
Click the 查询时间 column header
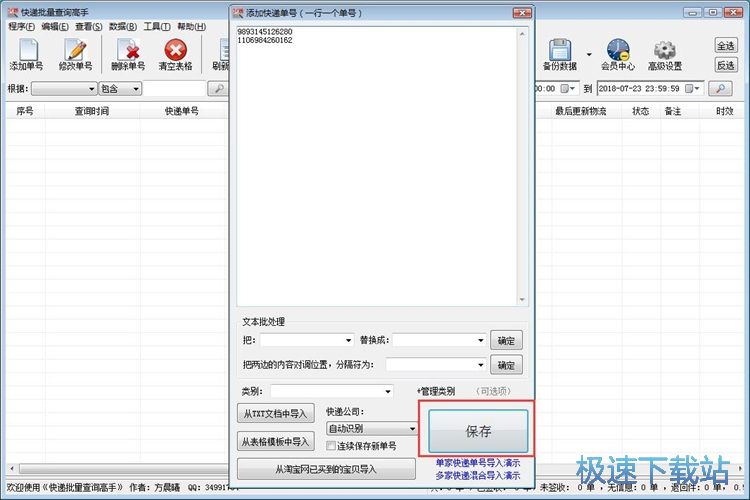(x=92, y=111)
